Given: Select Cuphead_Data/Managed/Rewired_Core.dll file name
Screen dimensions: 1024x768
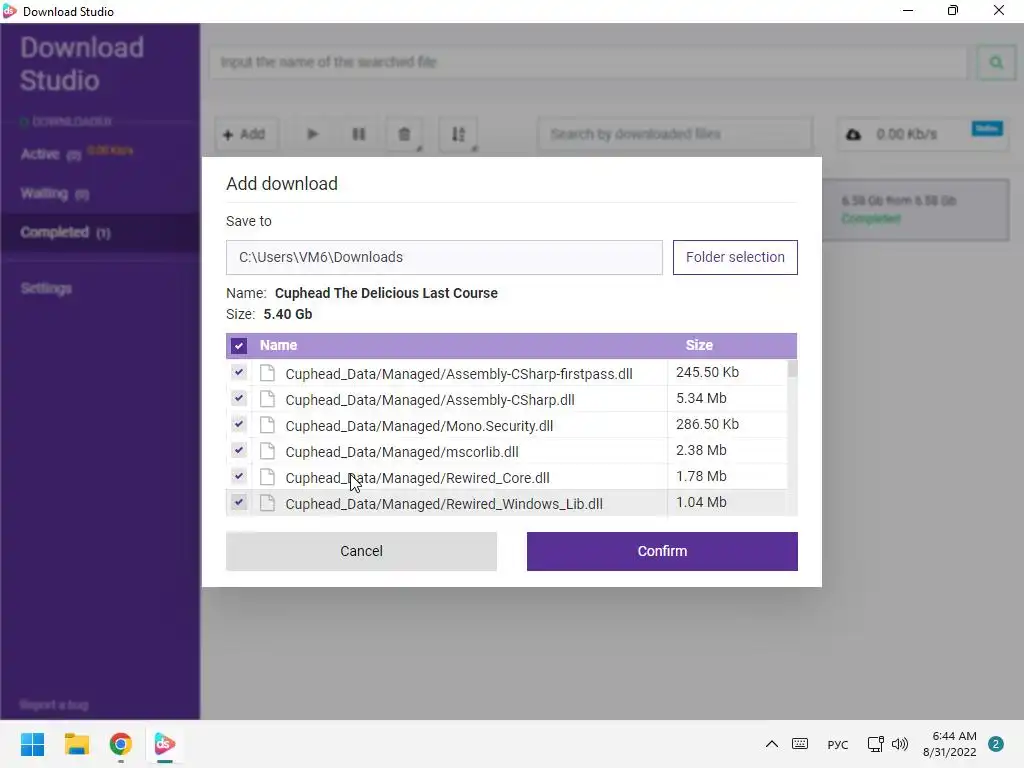Looking at the screenshot, I should point(417,479).
